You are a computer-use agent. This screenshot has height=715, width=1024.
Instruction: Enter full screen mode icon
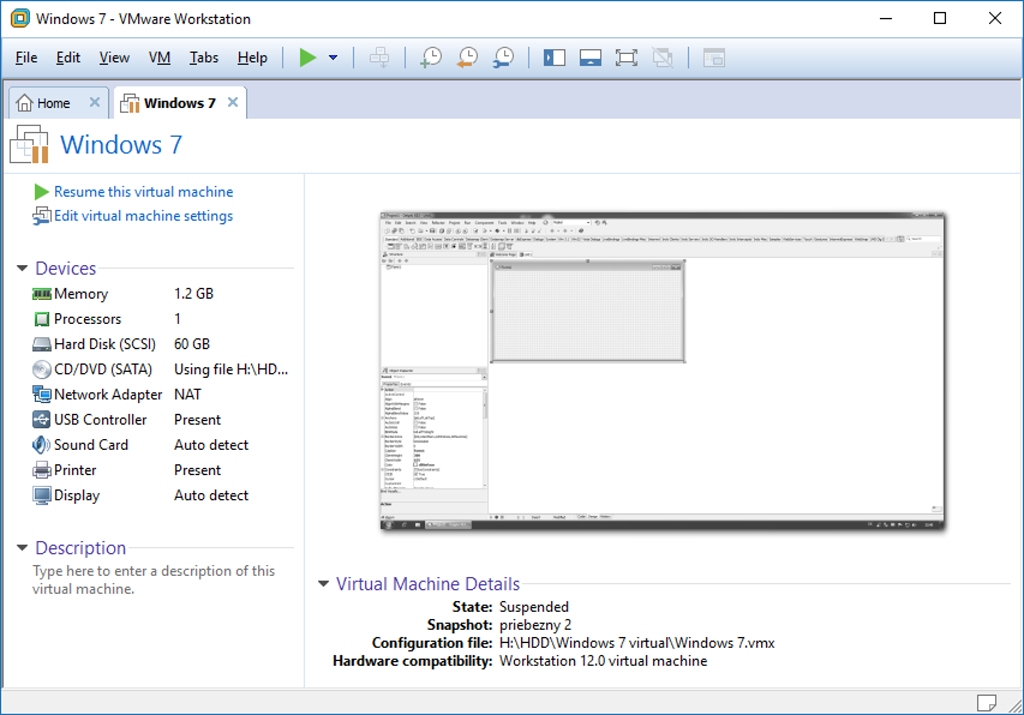coord(626,58)
